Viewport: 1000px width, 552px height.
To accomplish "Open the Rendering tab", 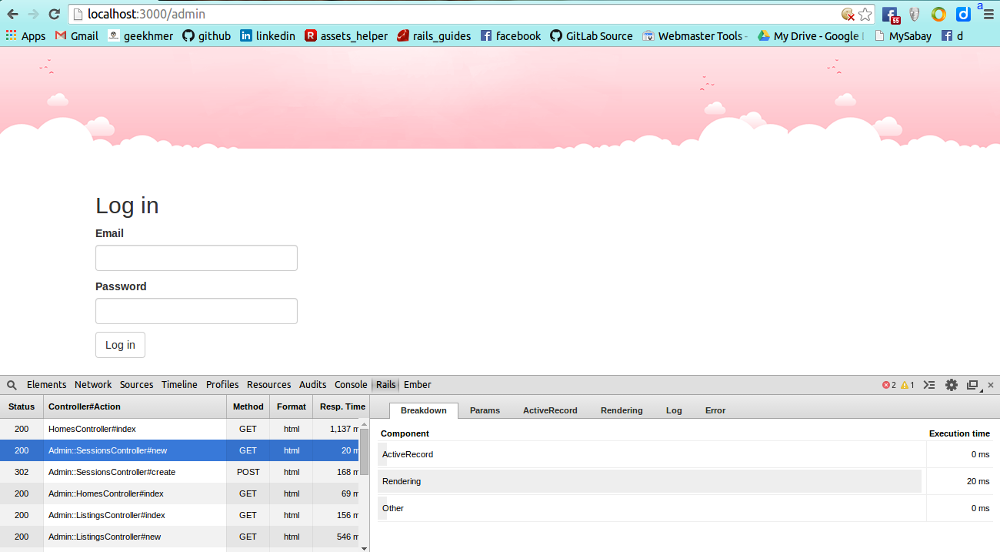I will [x=621, y=410].
